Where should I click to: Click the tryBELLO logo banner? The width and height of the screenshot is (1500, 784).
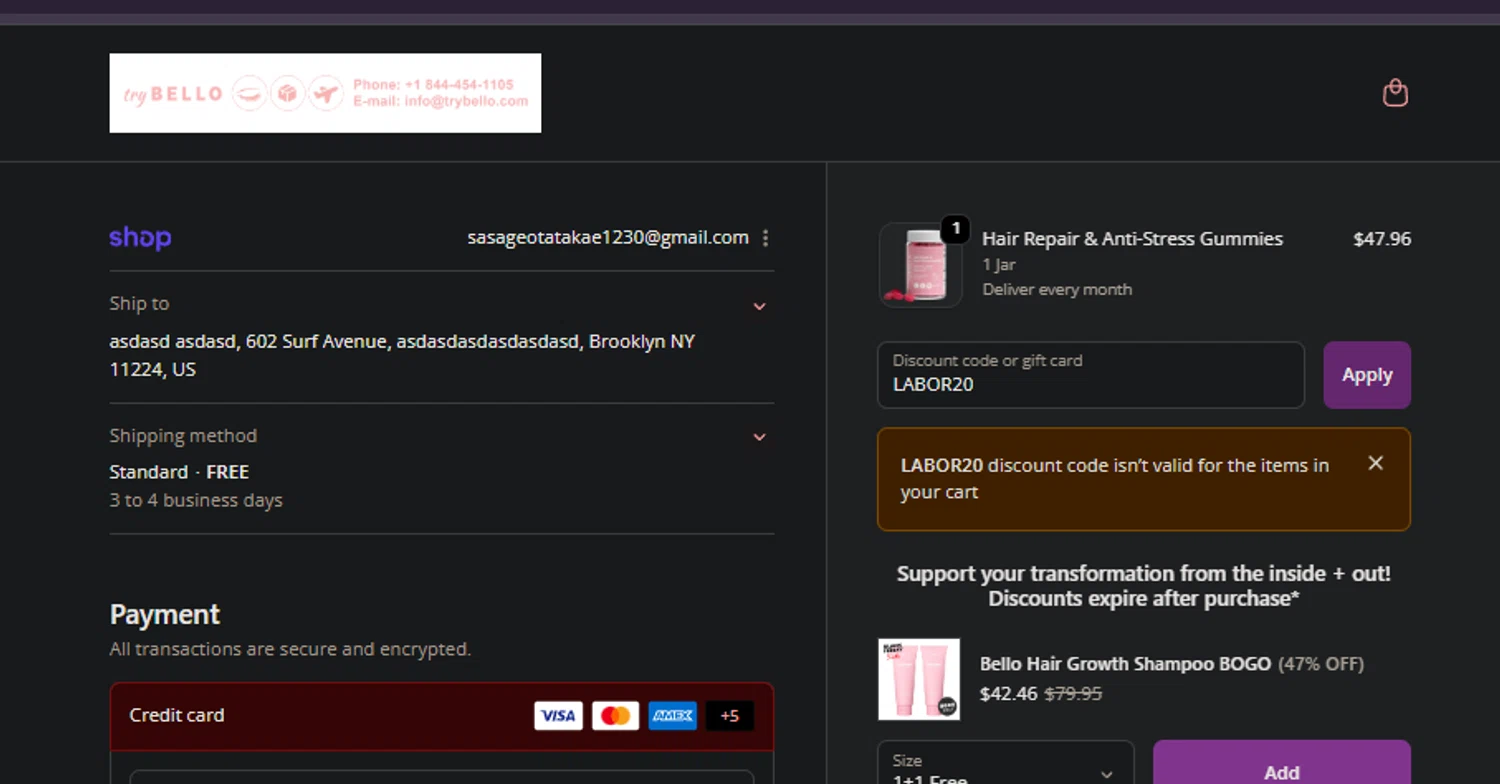325,93
